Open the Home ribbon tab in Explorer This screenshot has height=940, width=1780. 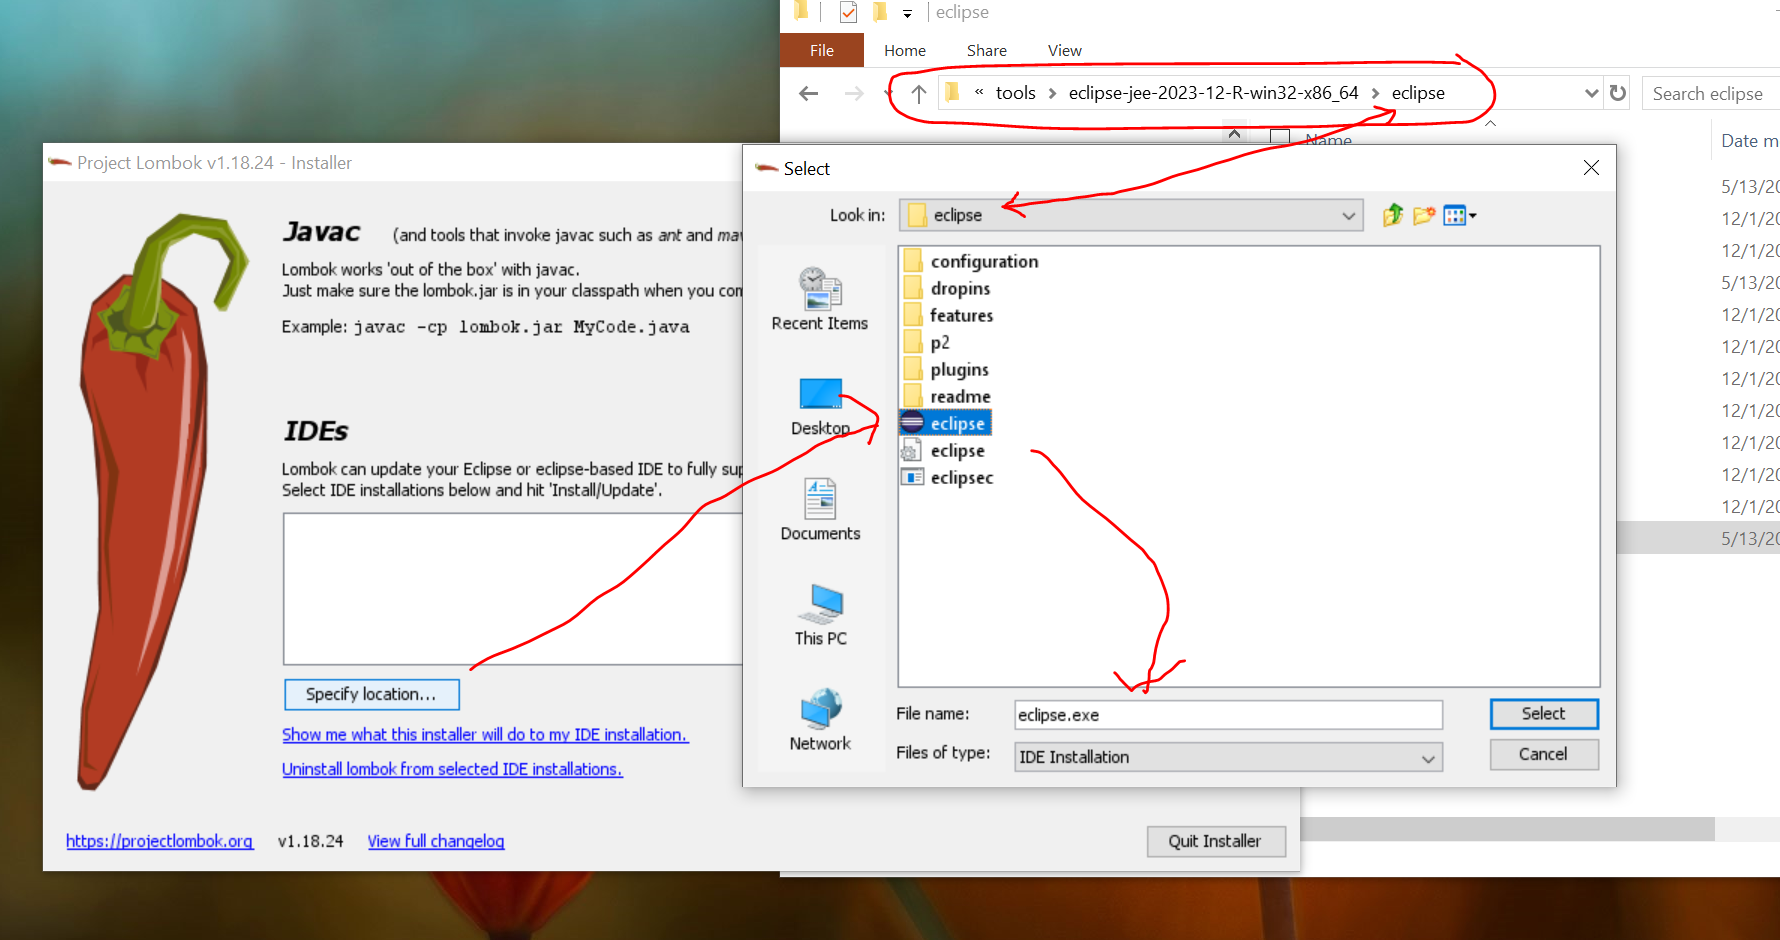[905, 50]
